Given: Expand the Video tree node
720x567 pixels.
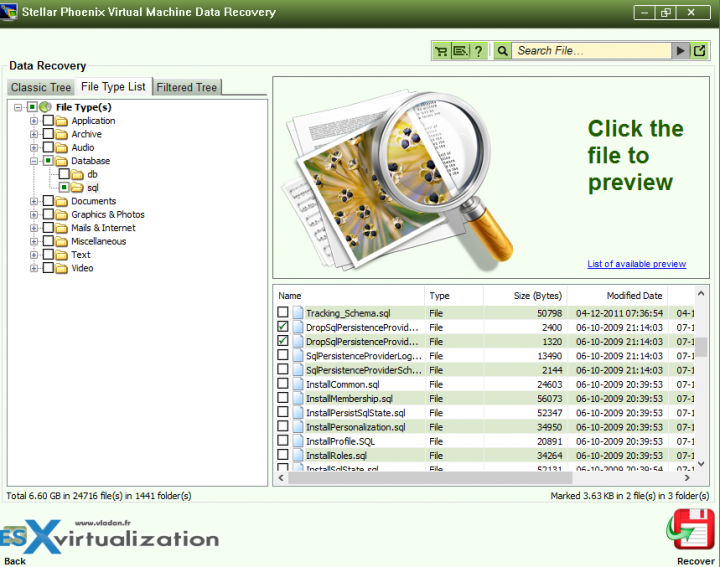Looking at the screenshot, I should [x=34, y=268].
